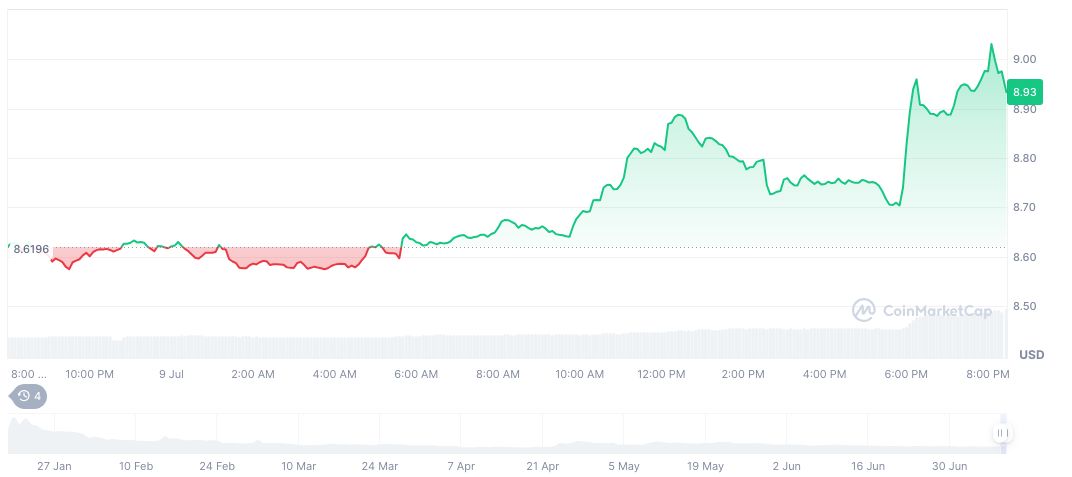Click the history events badge showing 4
This screenshot has width=1072, height=477.
pyautogui.click(x=29, y=396)
